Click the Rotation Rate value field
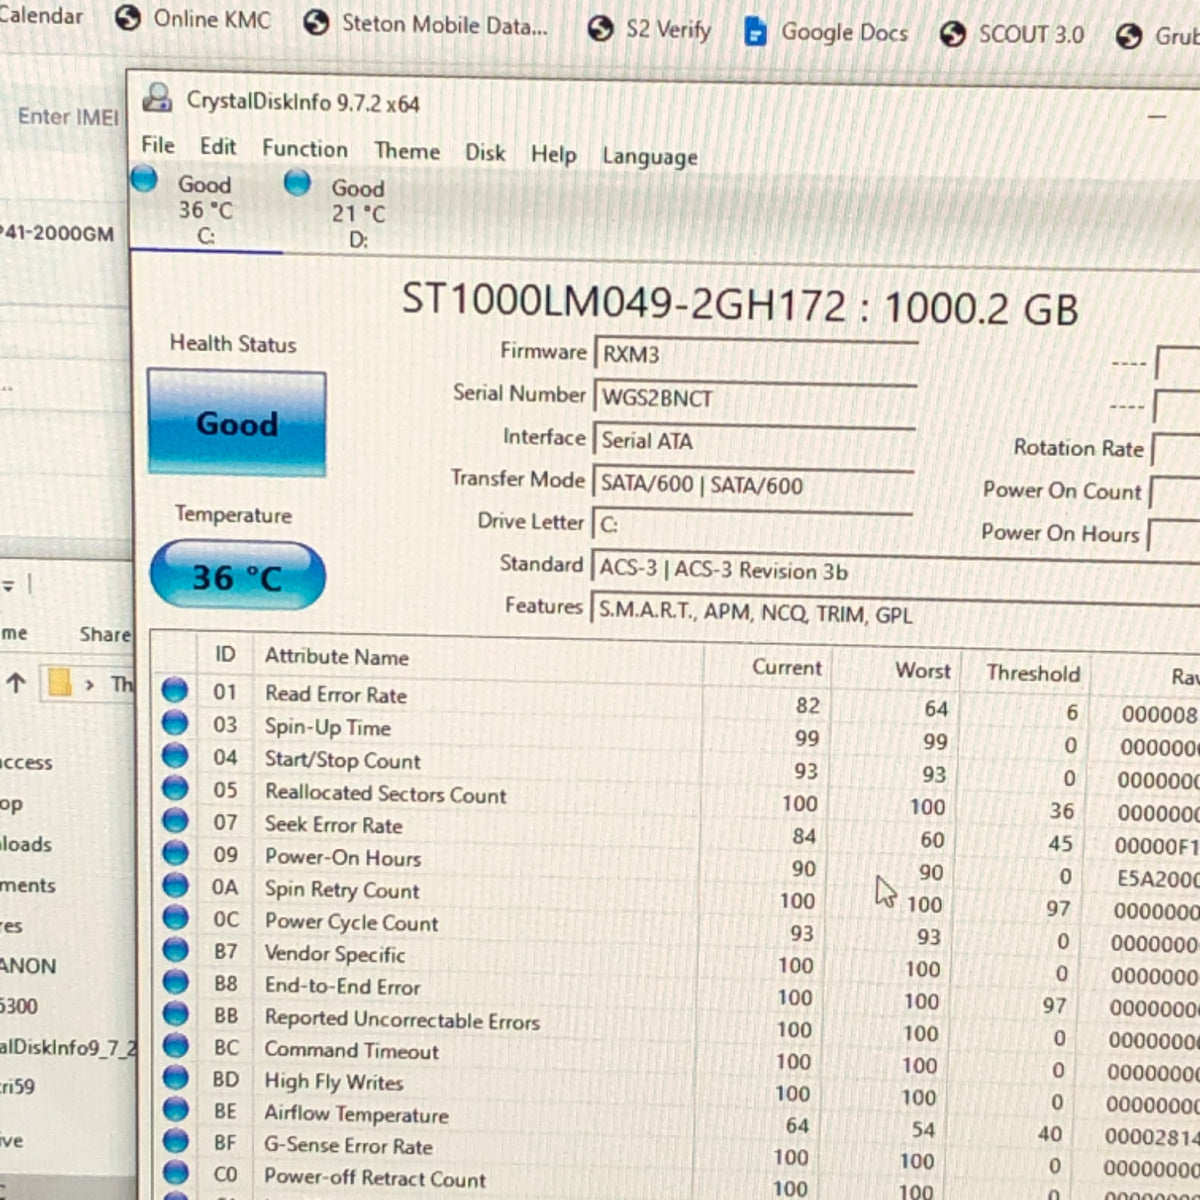The image size is (1200, 1200). pos(1176,450)
